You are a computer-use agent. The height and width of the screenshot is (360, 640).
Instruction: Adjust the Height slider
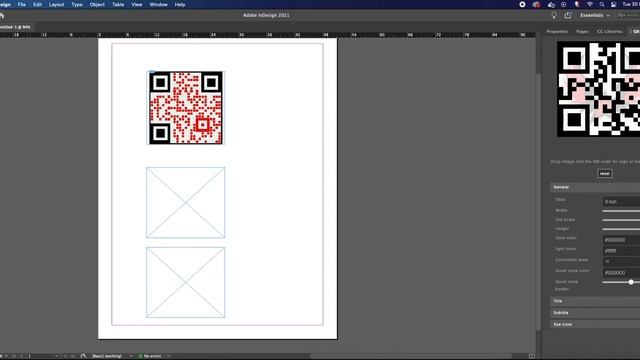[x=621, y=229]
